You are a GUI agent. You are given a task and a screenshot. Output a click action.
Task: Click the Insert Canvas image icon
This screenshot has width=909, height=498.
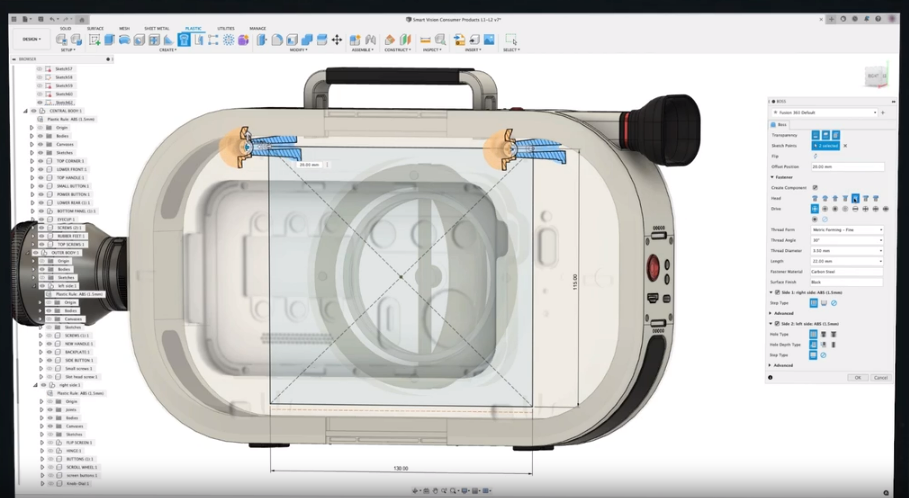pos(489,39)
